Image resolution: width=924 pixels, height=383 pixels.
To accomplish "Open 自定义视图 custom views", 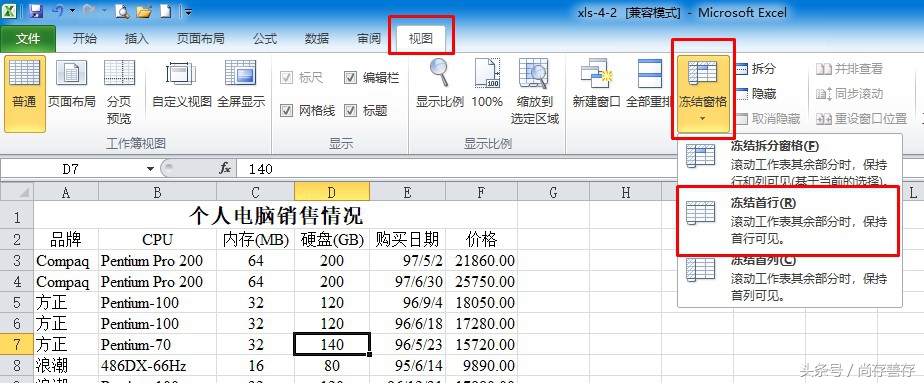I will pos(182,84).
